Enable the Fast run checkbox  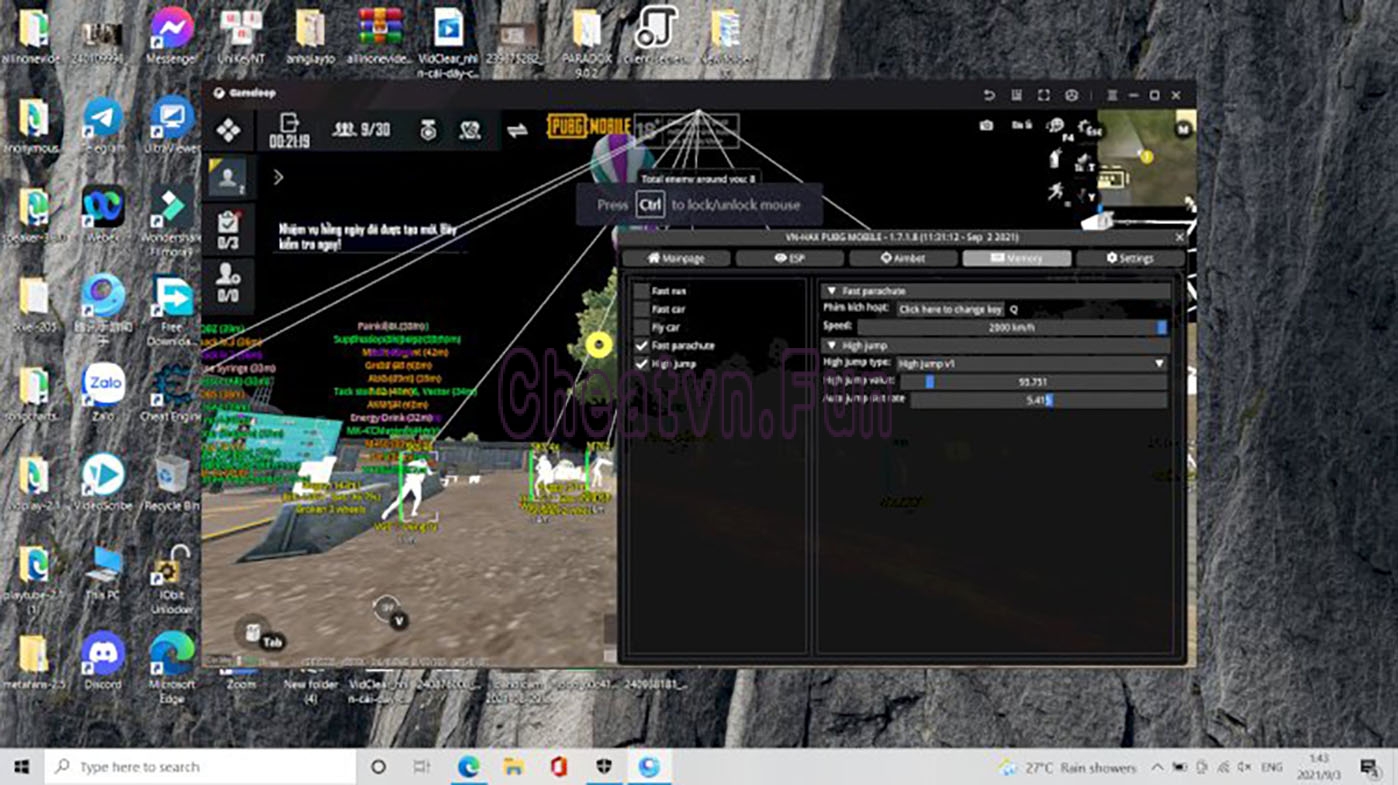[x=642, y=291]
